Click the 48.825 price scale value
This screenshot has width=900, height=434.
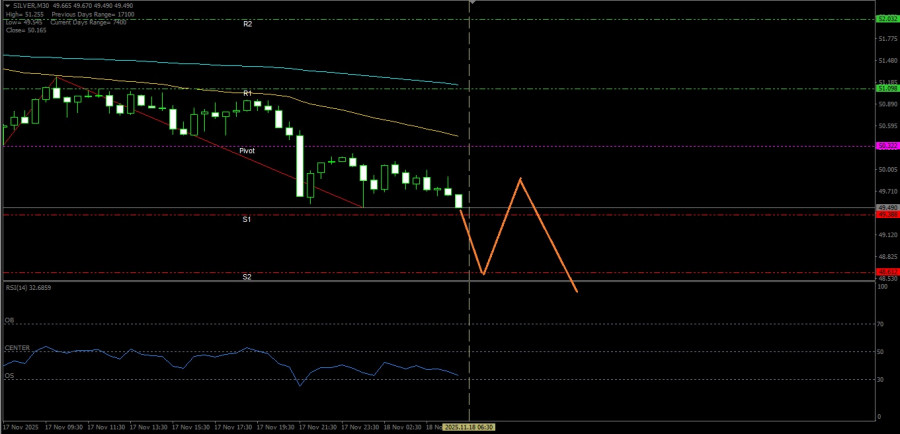(887, 257)
